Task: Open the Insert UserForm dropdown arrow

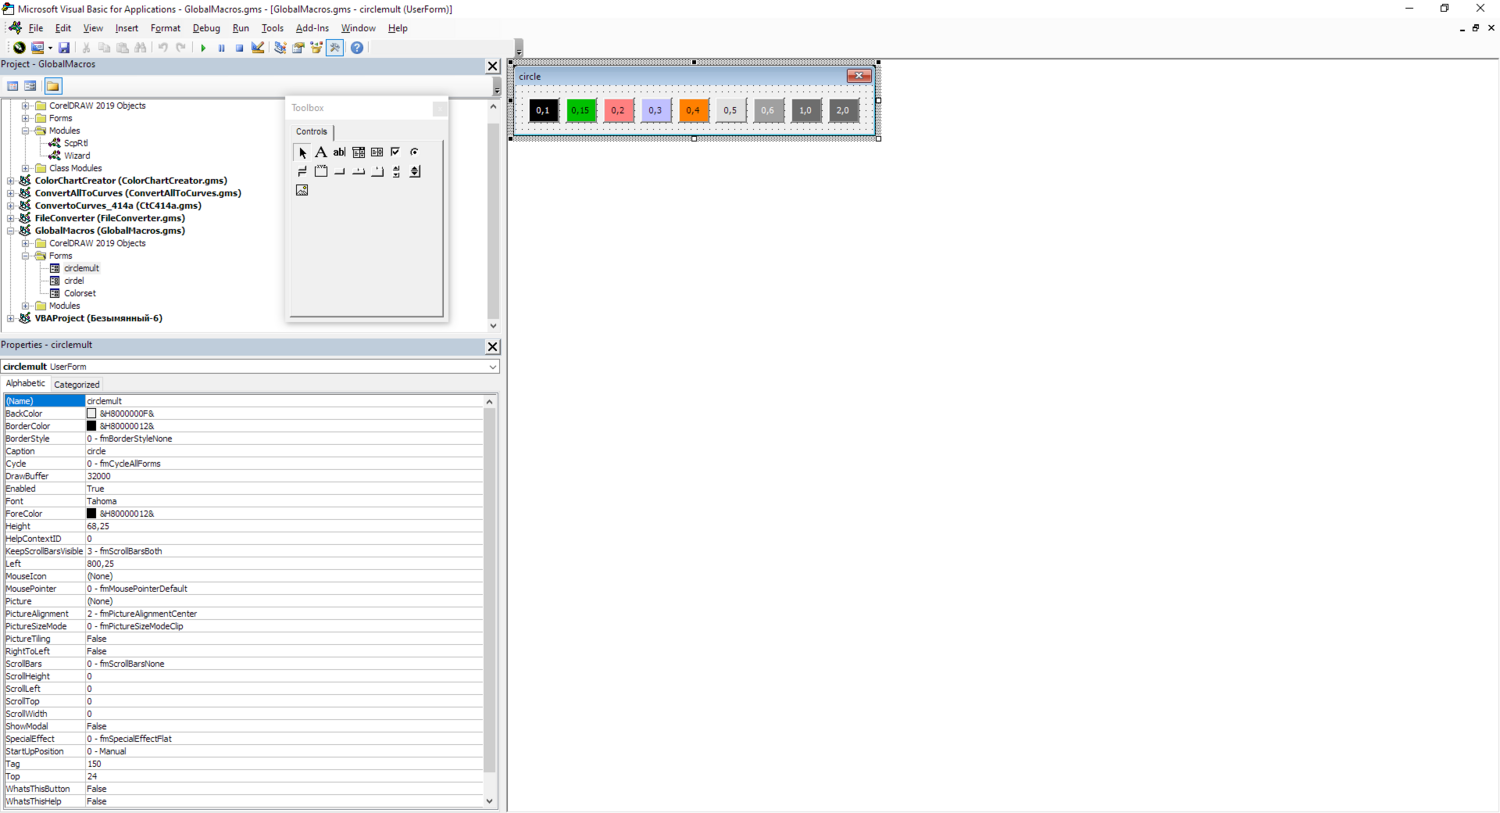Action: coord(49,48)
